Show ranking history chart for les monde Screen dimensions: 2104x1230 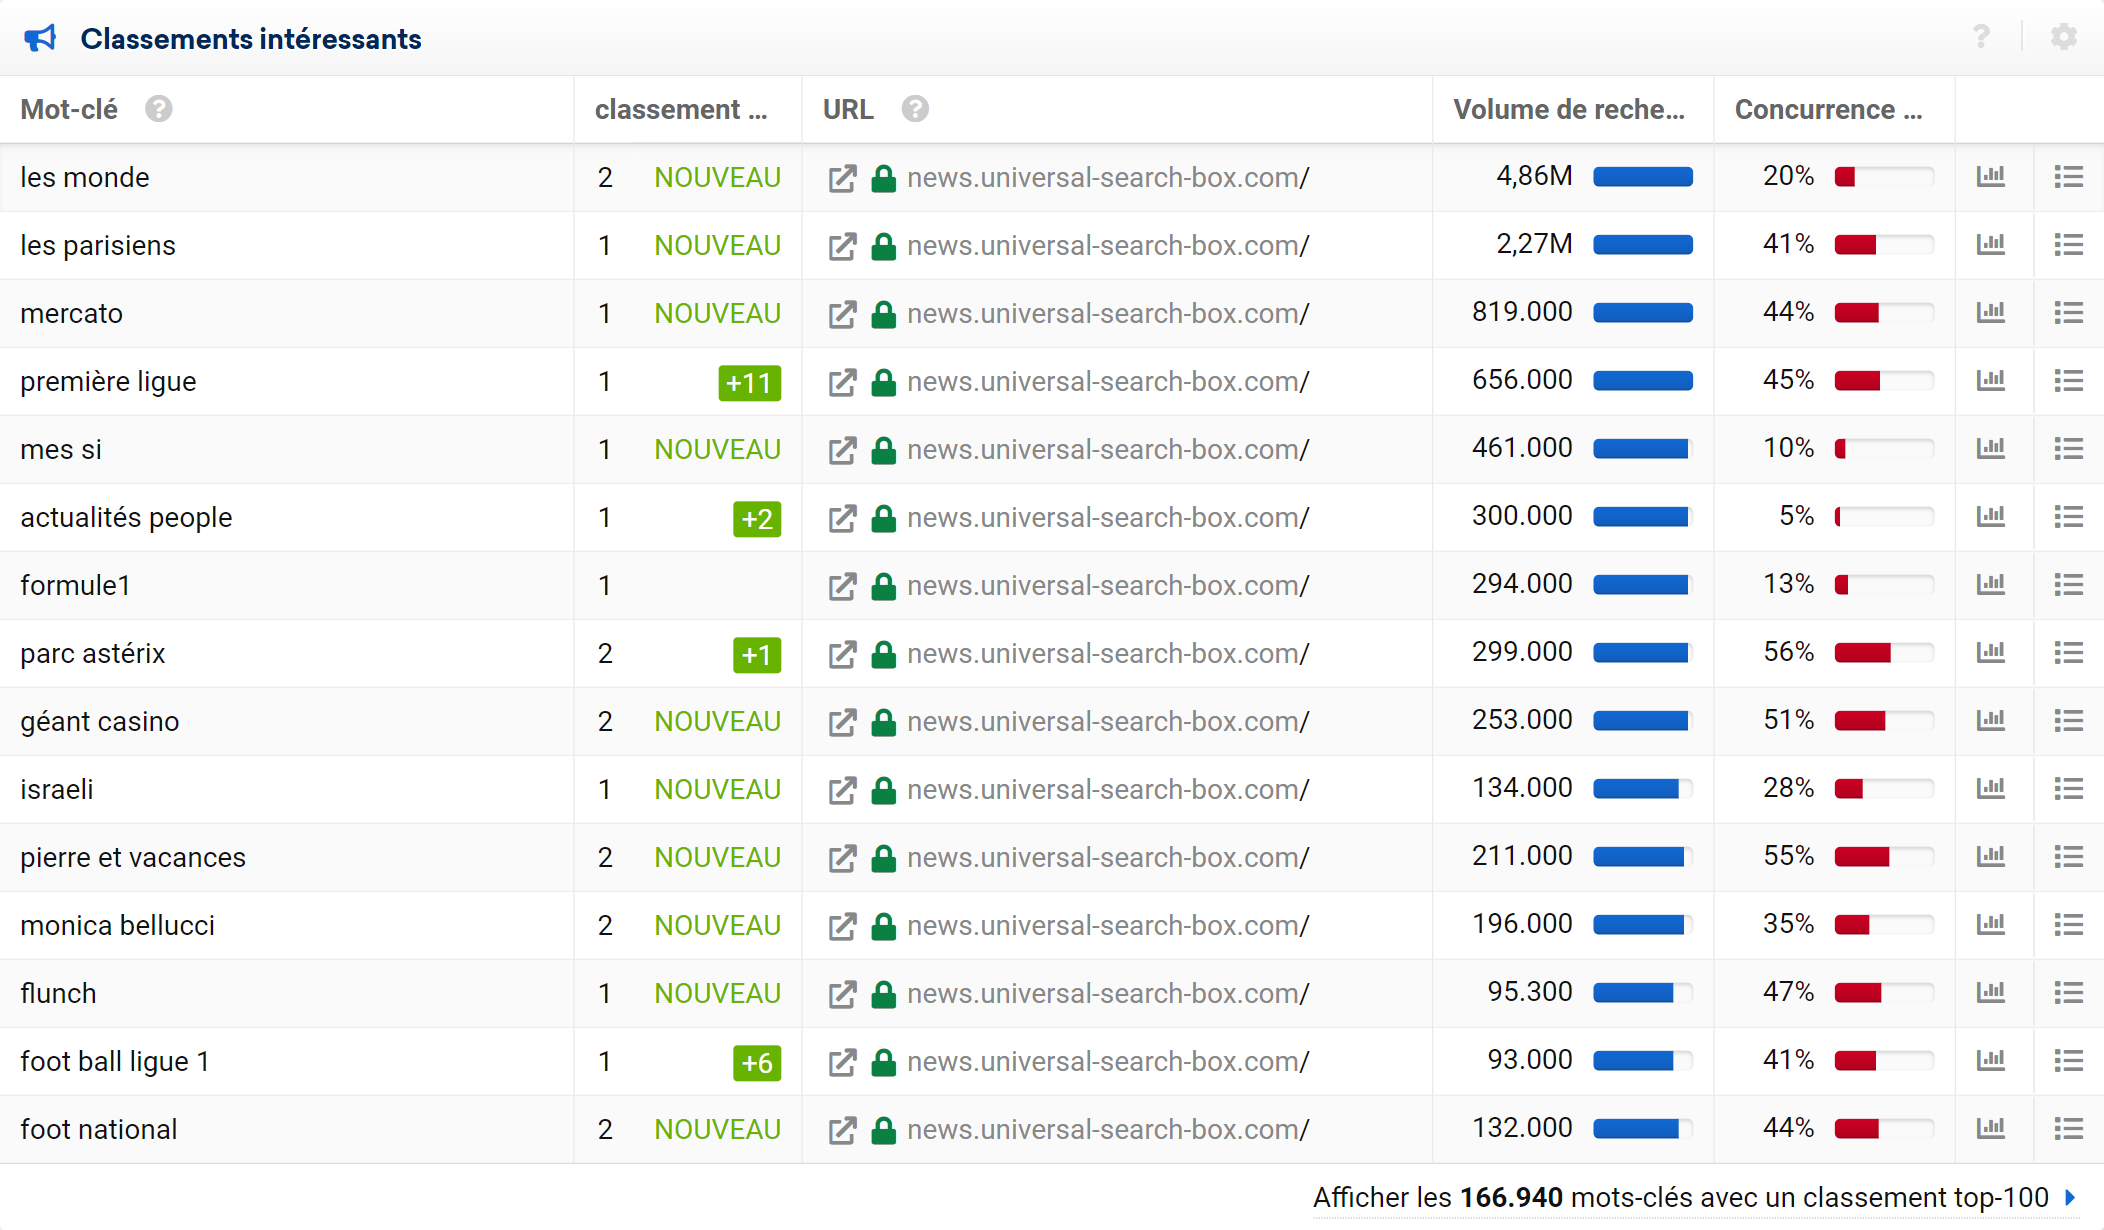point(1991,177)
